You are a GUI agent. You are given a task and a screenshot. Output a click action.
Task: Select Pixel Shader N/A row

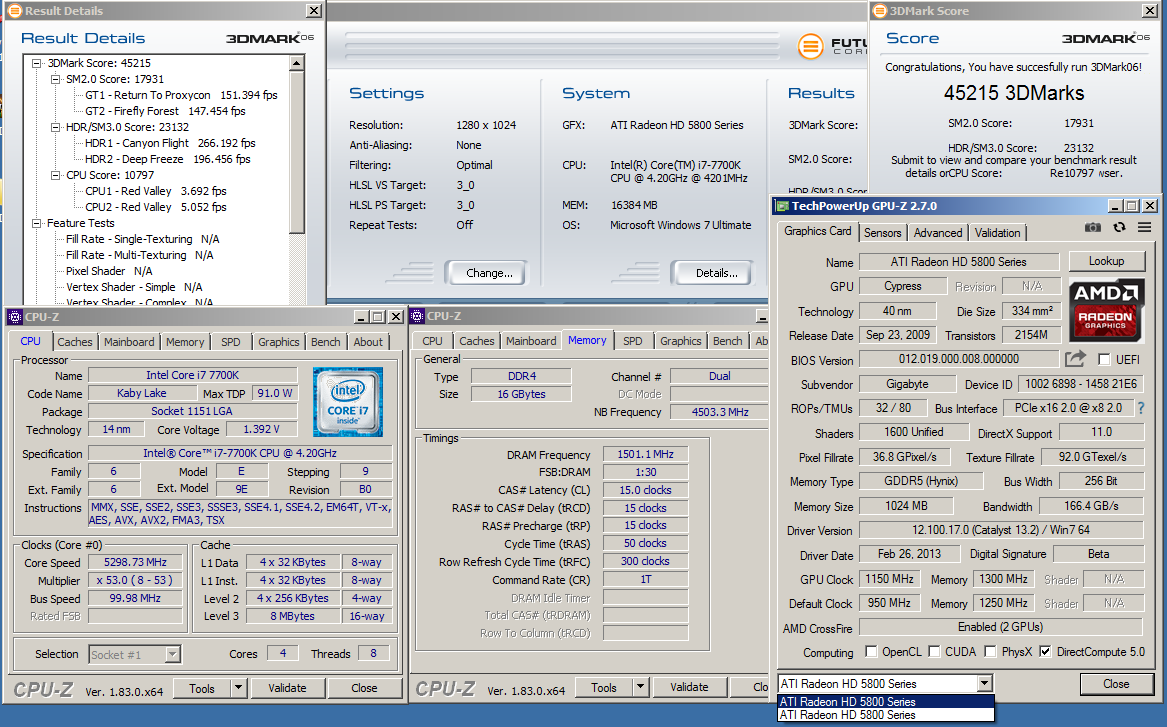[109, 272]
